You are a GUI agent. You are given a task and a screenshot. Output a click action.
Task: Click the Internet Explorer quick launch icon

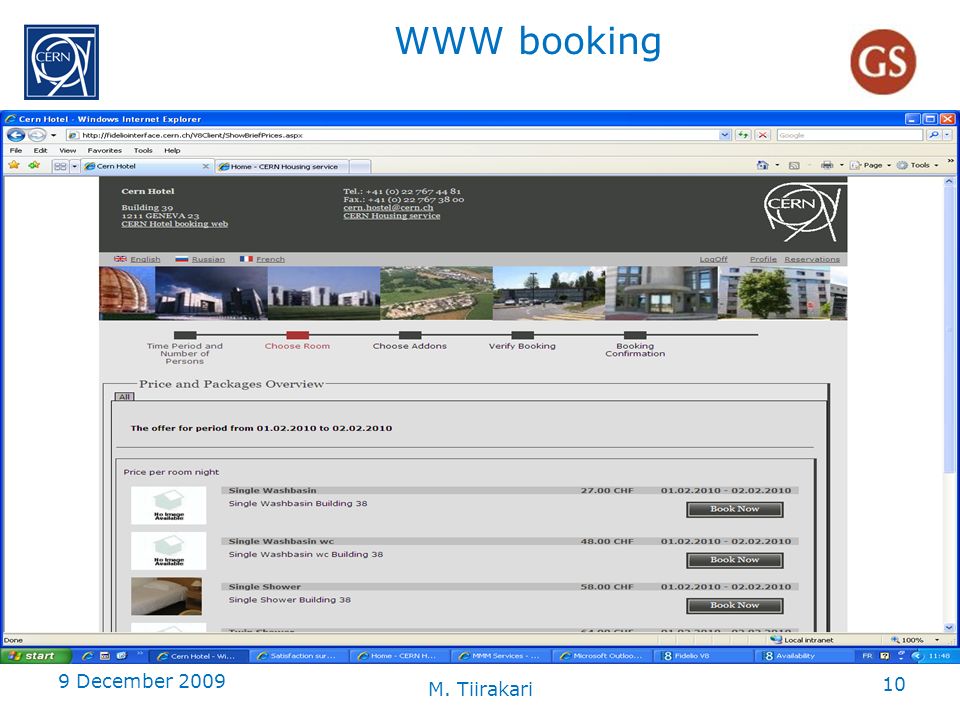[x=87, y=656]
